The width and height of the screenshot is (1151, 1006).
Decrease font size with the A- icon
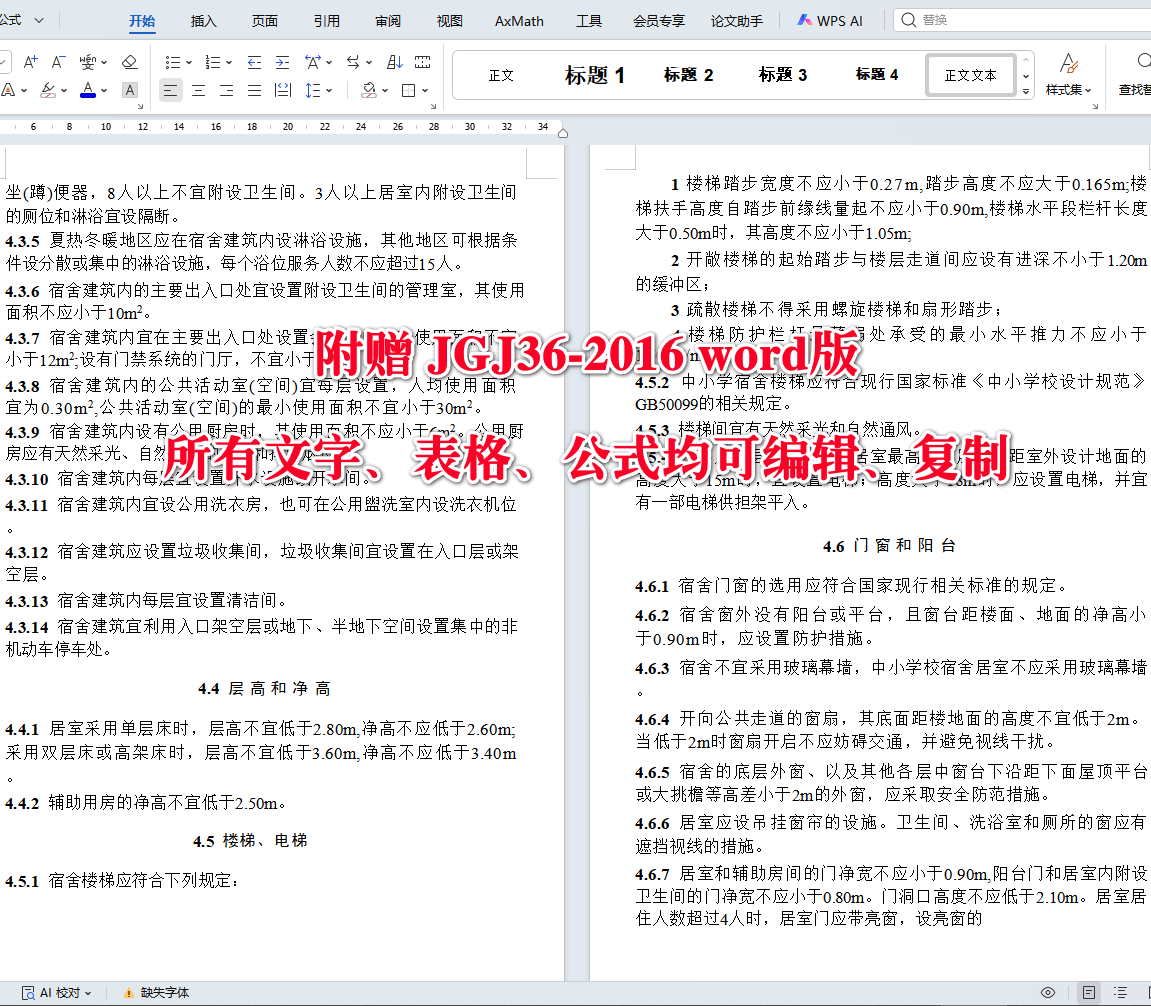58,62
